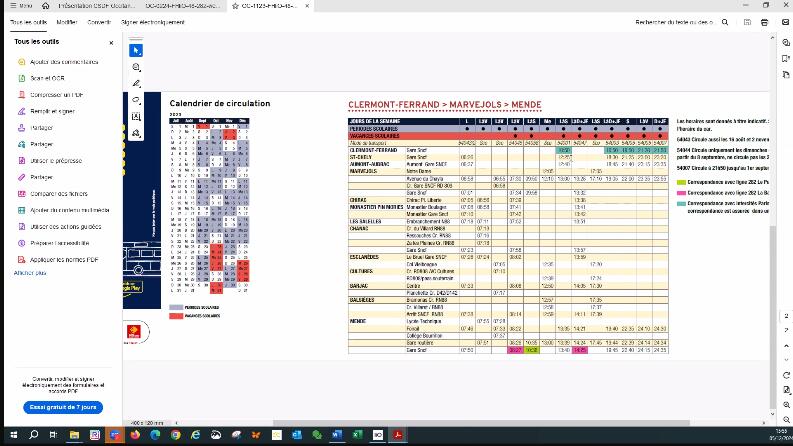Open the Menu hamburger dropdown

(21, 6)
